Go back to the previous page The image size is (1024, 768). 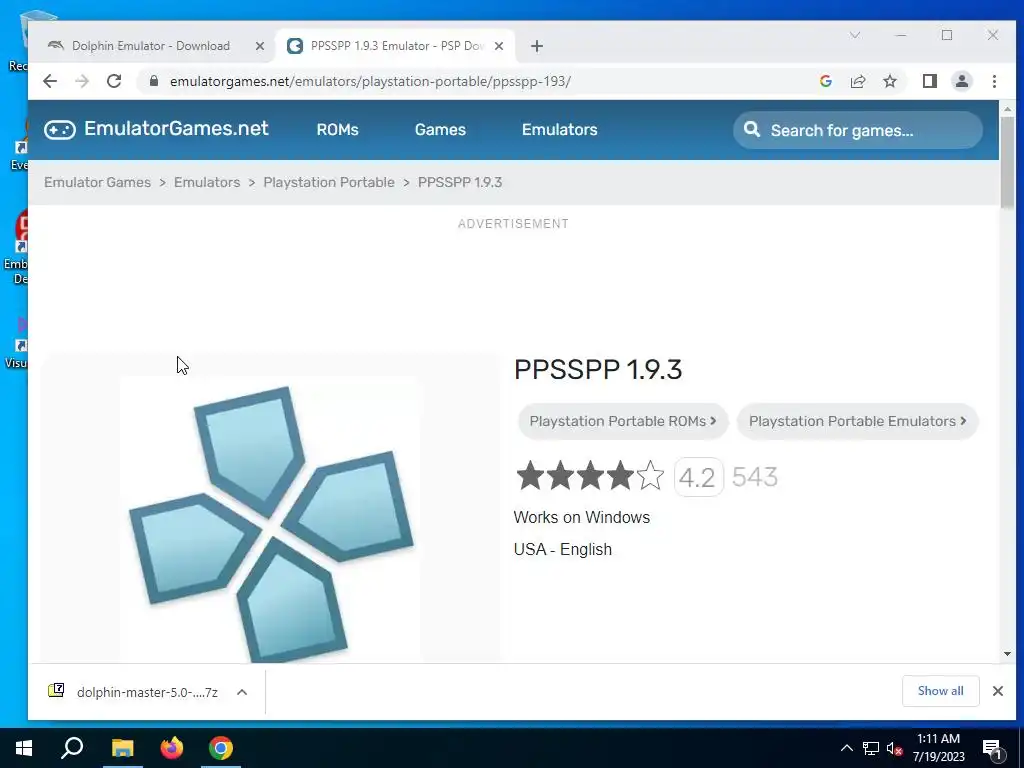[50, 81]
